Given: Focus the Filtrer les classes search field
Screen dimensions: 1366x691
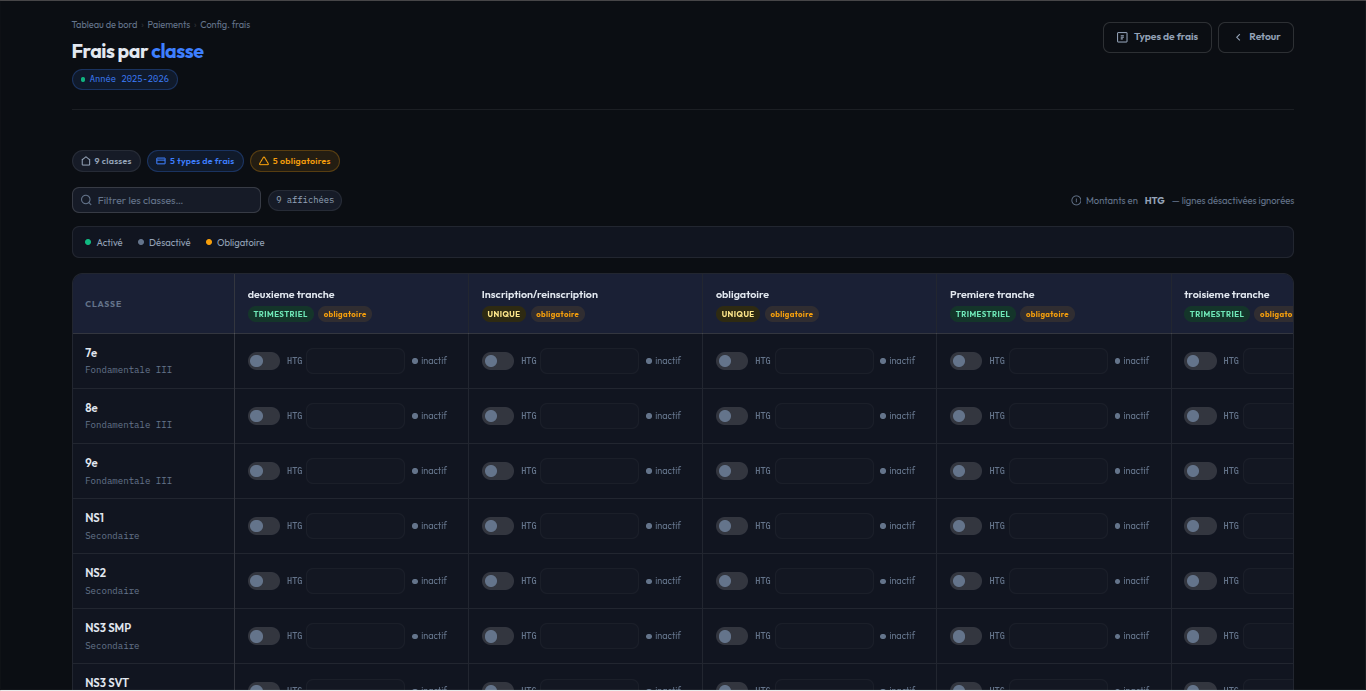Looking at the screenshot, I should coord(166,200).
